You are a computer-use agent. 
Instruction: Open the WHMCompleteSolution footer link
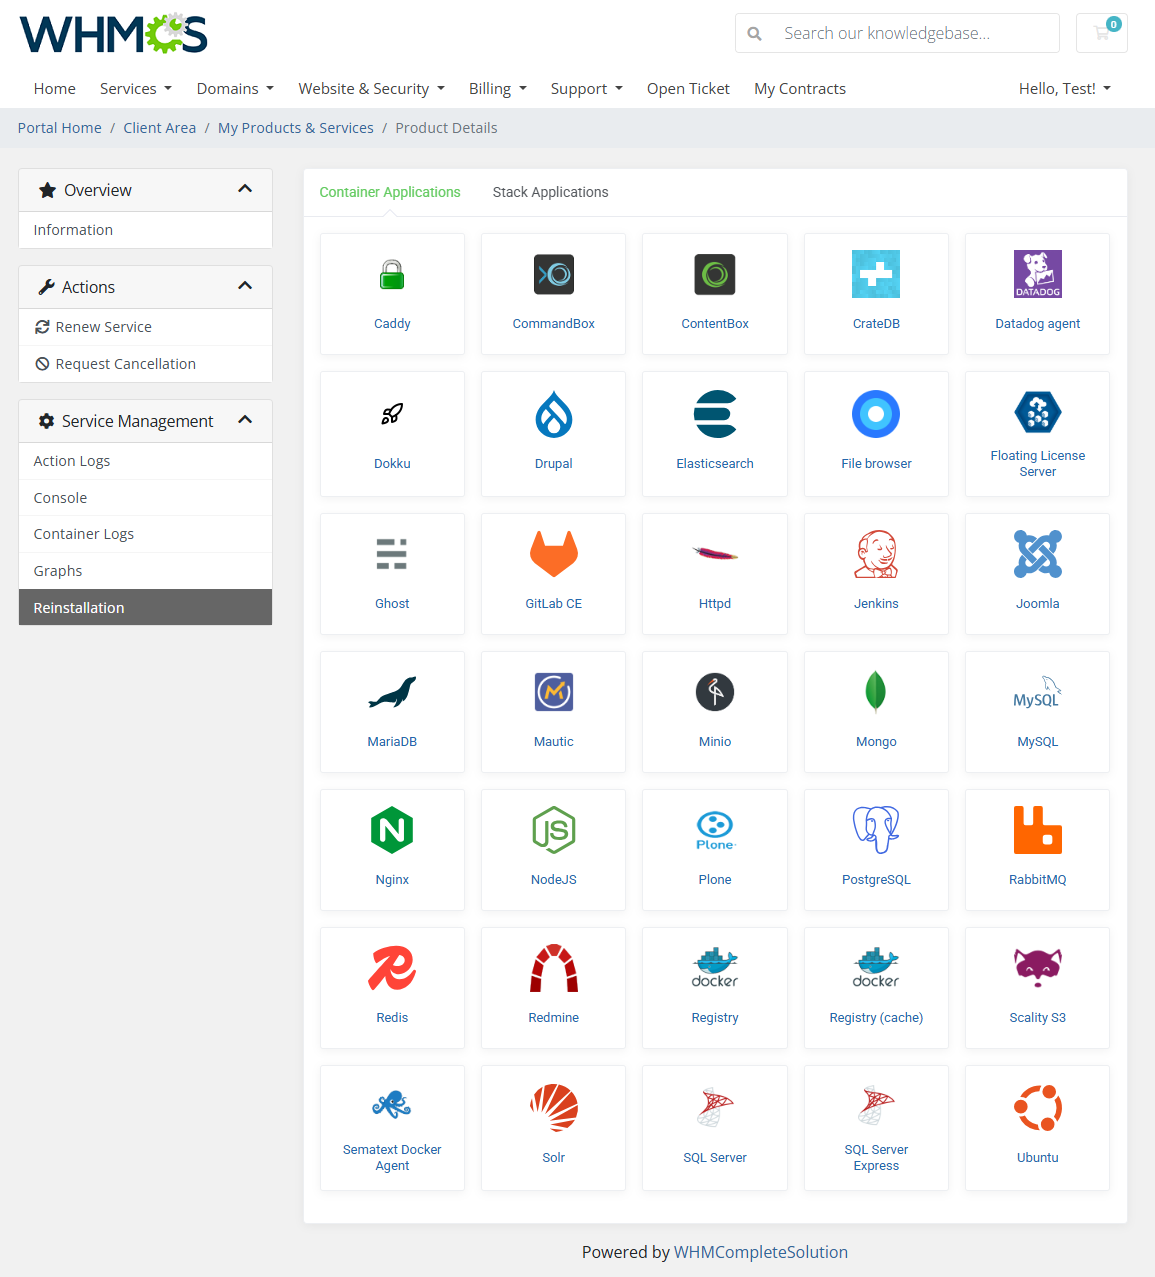pyautogui.click(x=761, y=1252)
